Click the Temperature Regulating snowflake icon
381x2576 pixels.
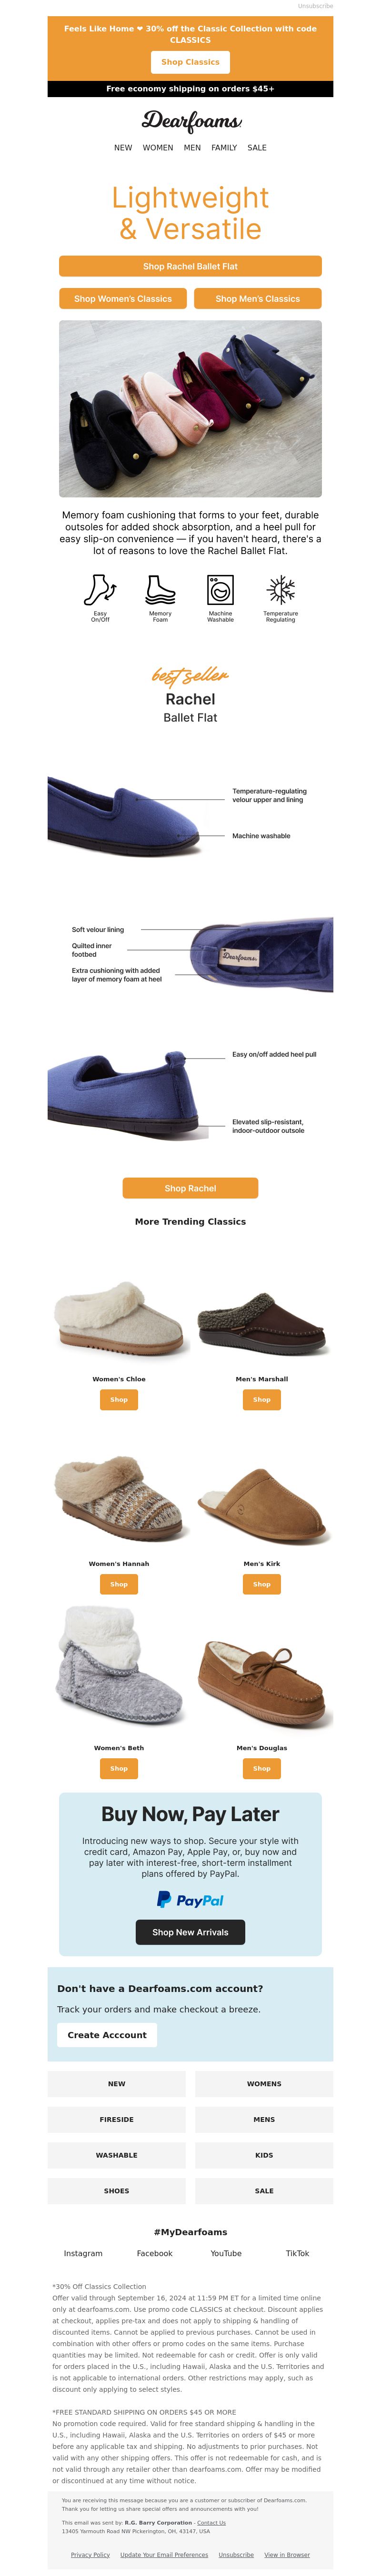[x=280, y=589]
